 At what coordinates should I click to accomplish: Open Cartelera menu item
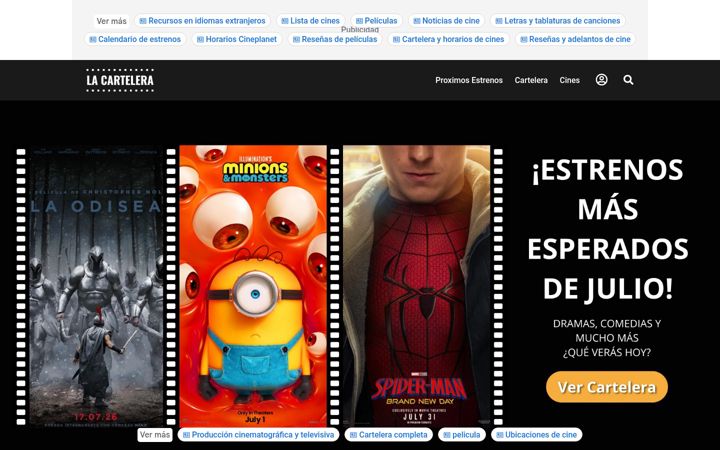(x=531, y=80)
